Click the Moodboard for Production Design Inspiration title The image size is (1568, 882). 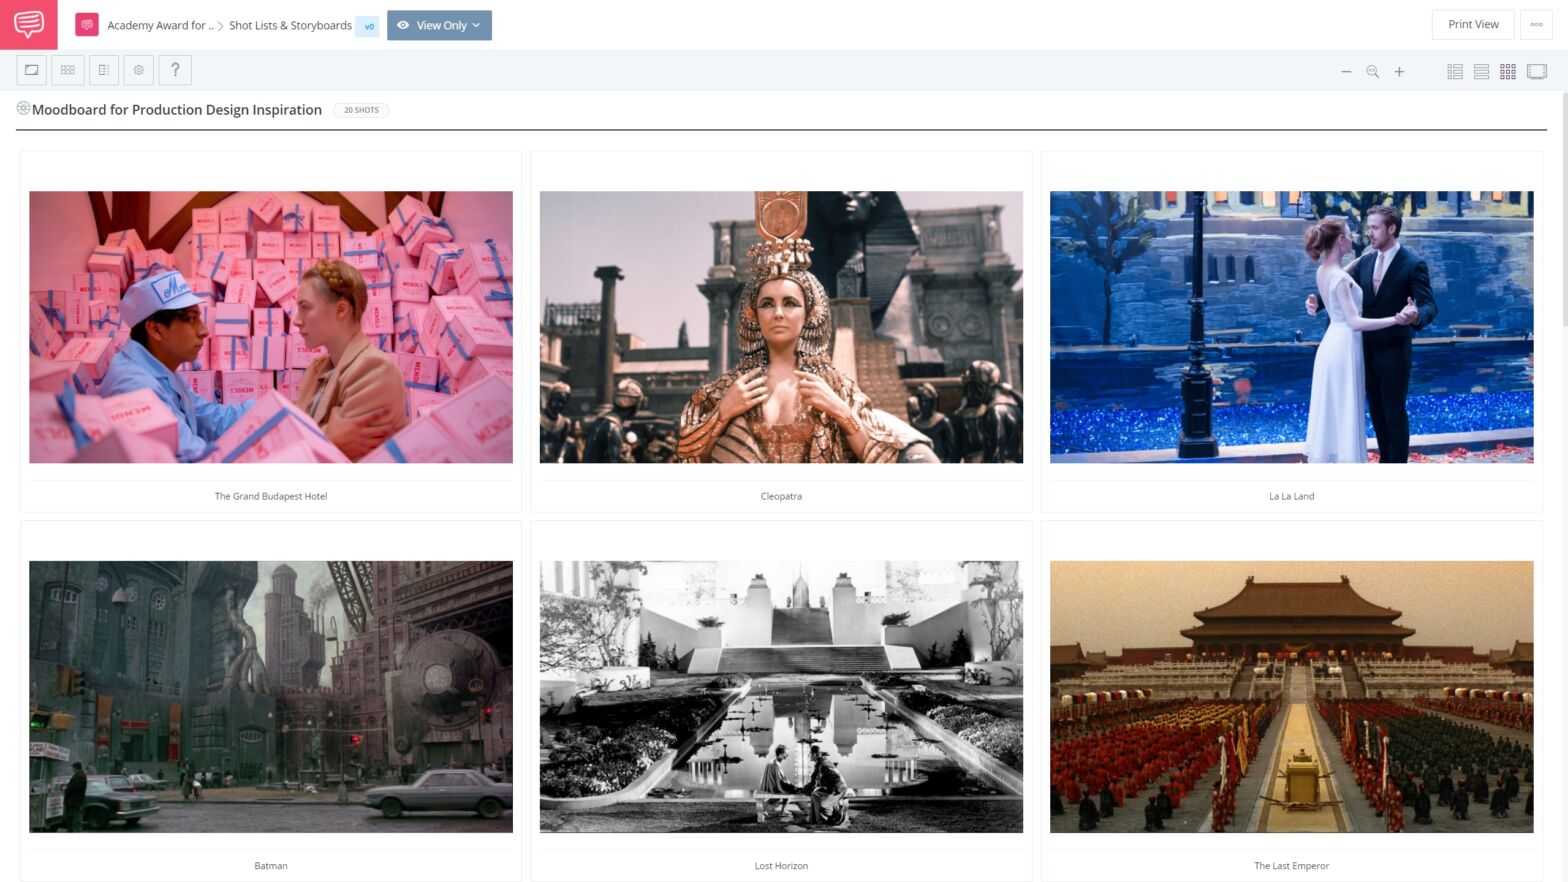coord(177,110)
